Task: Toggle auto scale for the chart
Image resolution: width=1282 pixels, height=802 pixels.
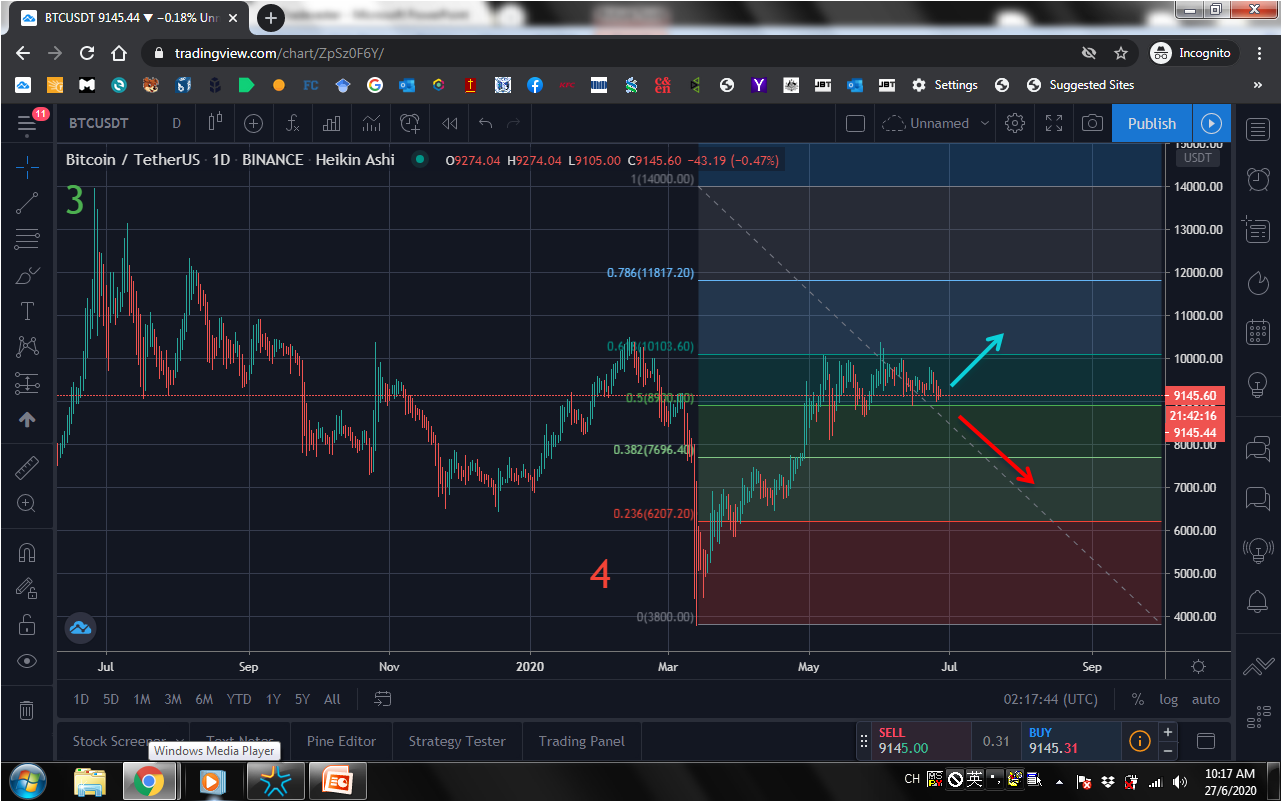Action: coord(1206,699)
